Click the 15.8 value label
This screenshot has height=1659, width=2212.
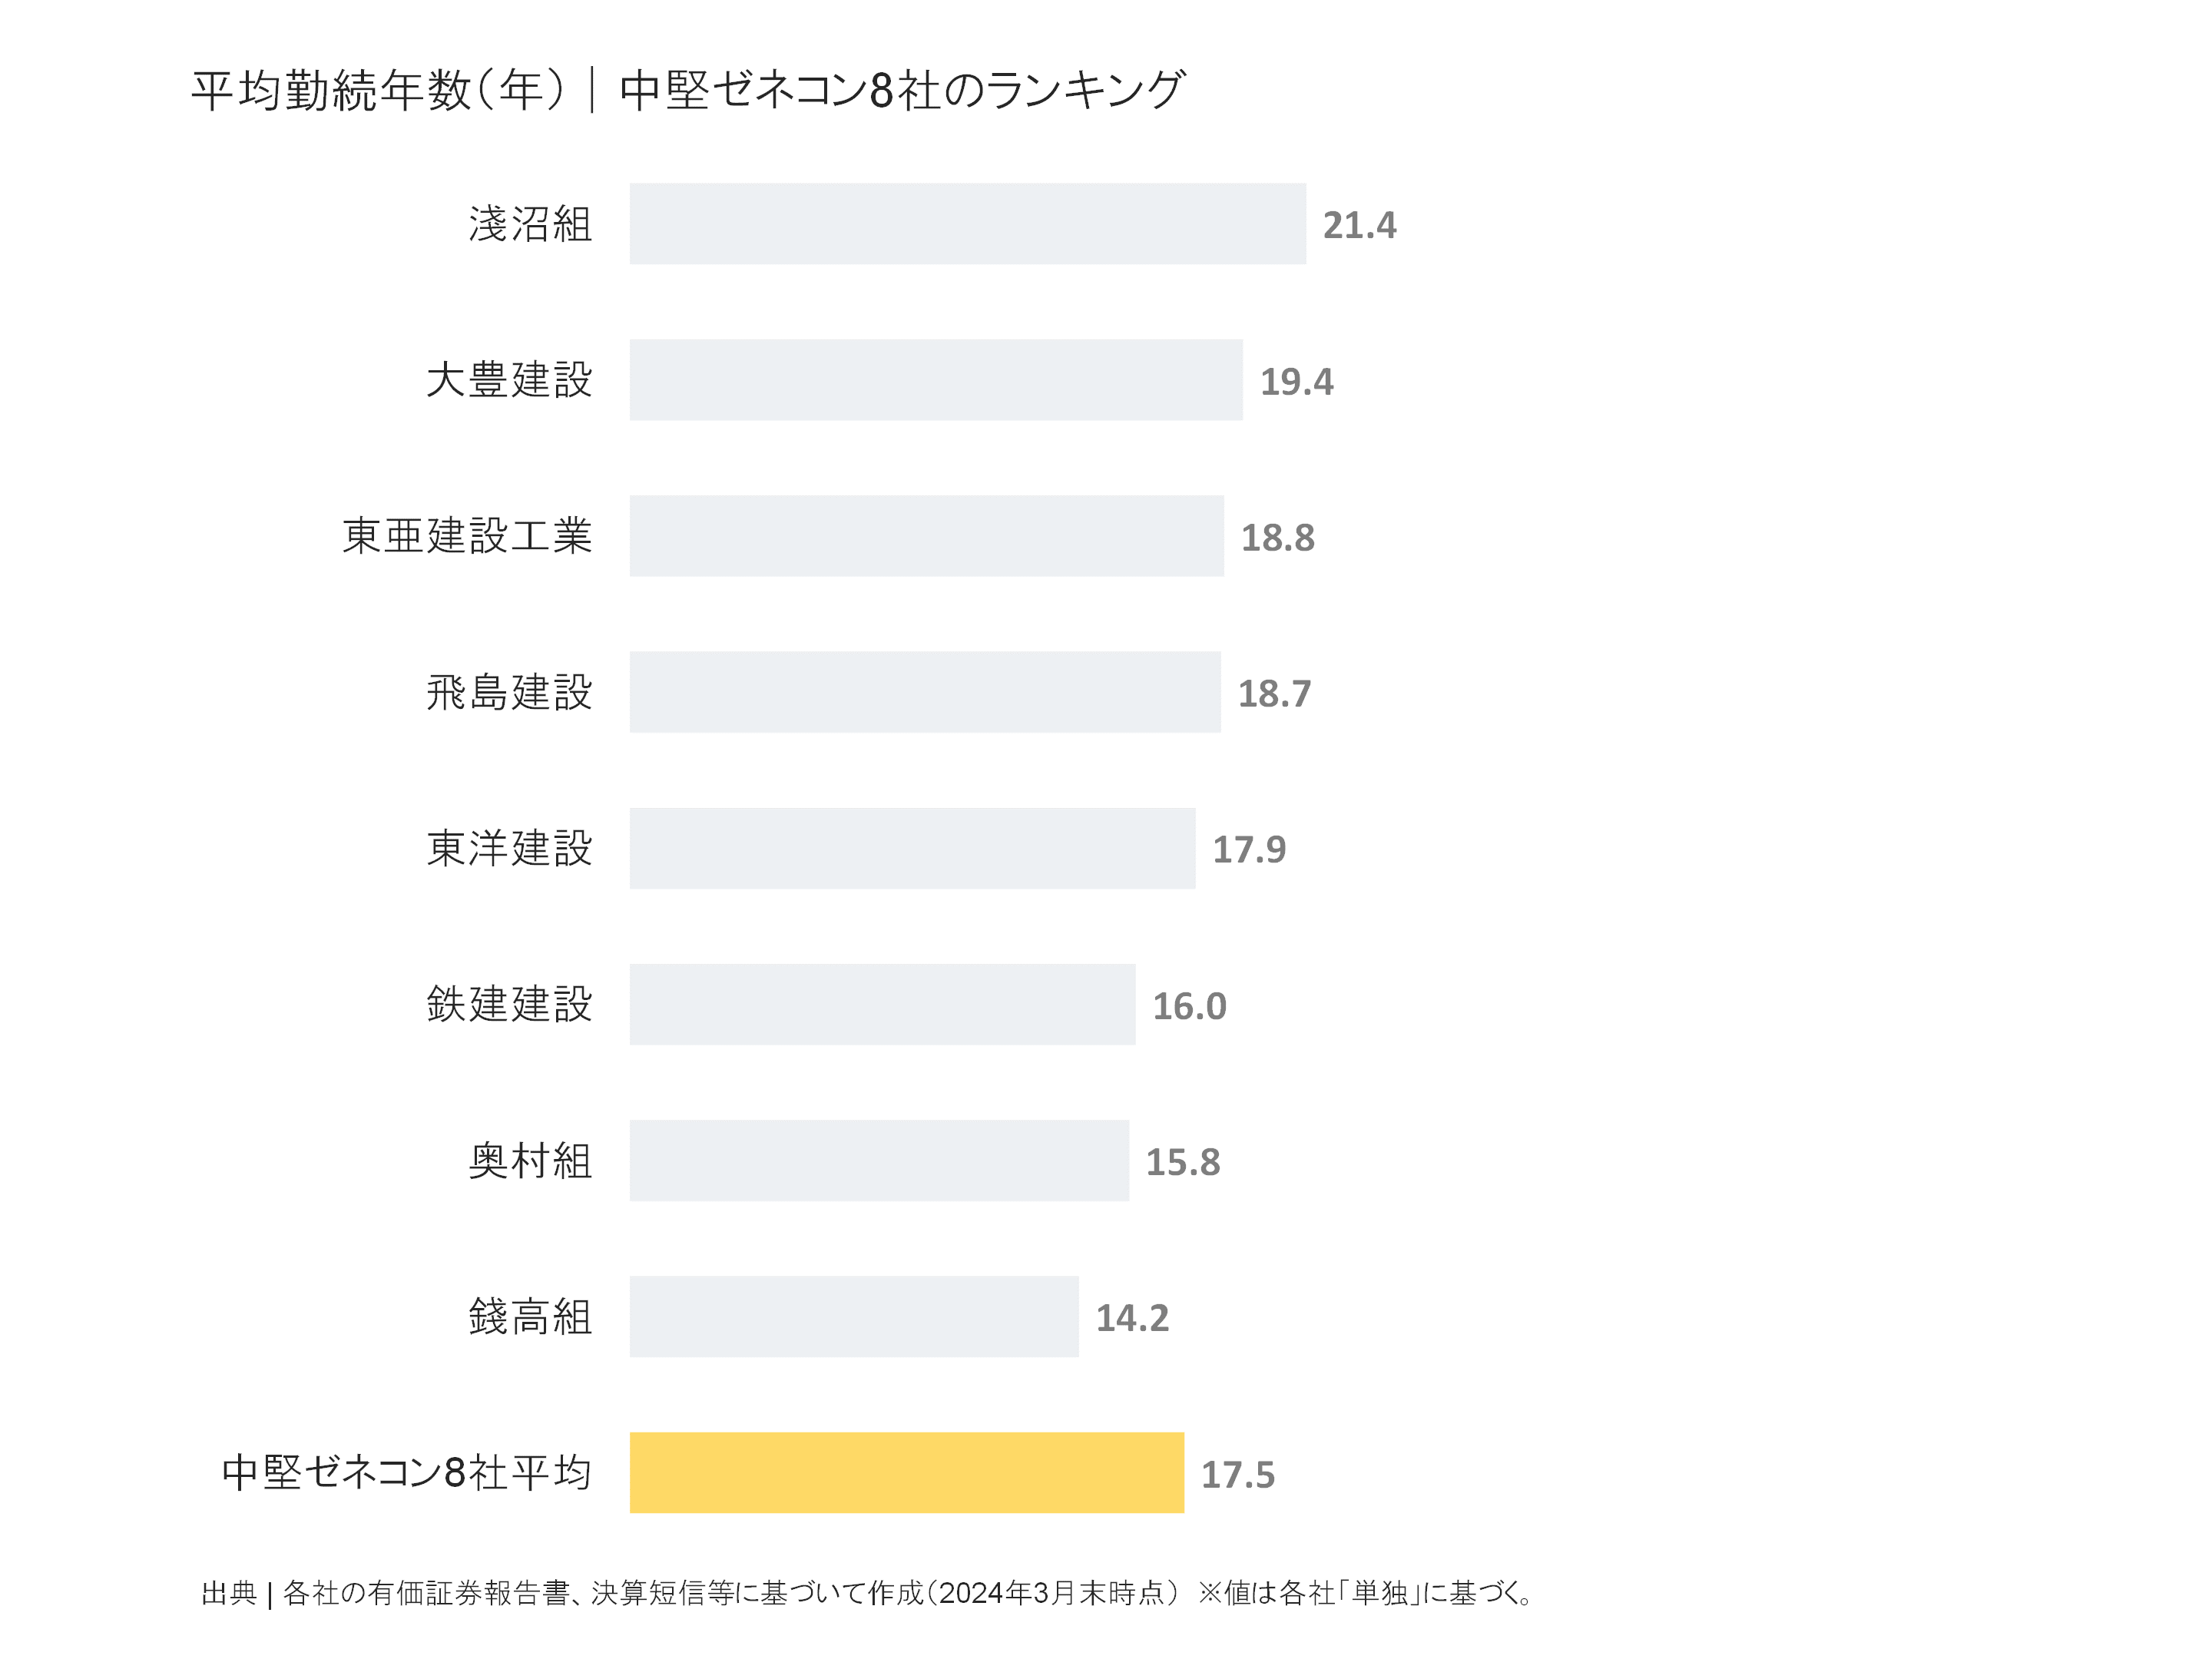click(x=1183, y=1162)
